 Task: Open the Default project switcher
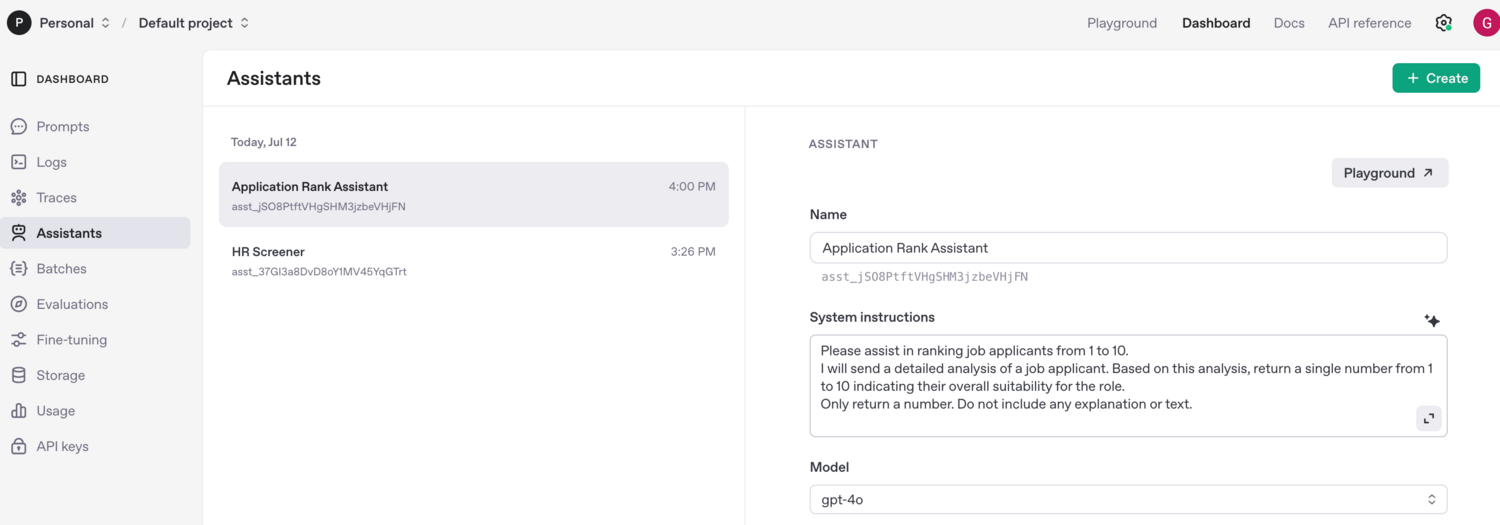(194, 23)
